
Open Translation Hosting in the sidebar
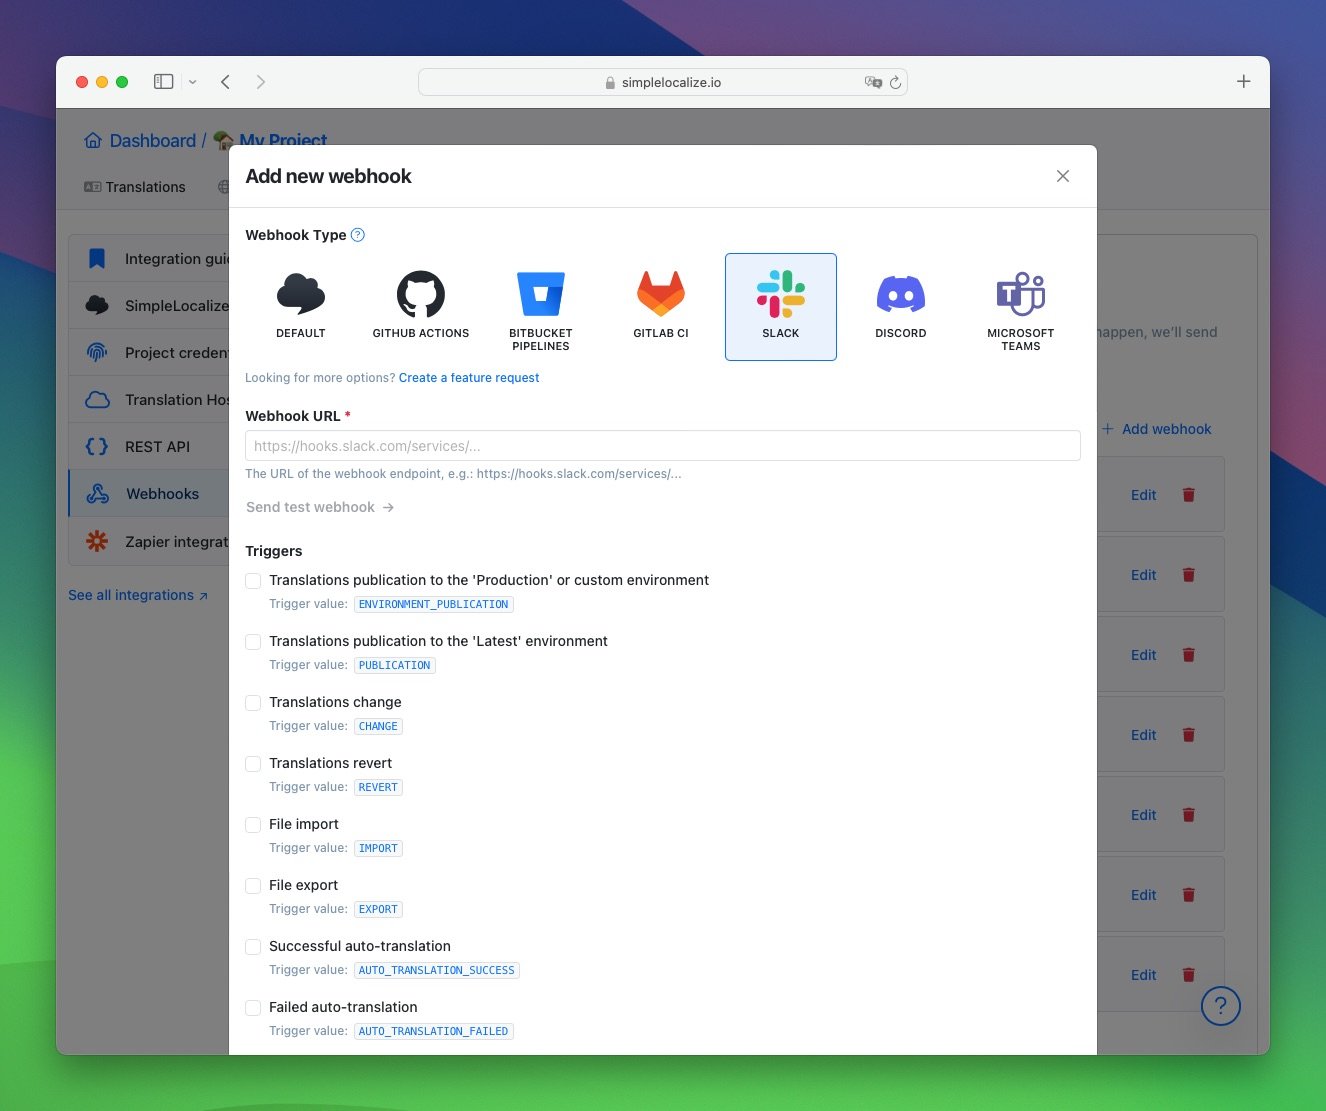coord(149,400)
